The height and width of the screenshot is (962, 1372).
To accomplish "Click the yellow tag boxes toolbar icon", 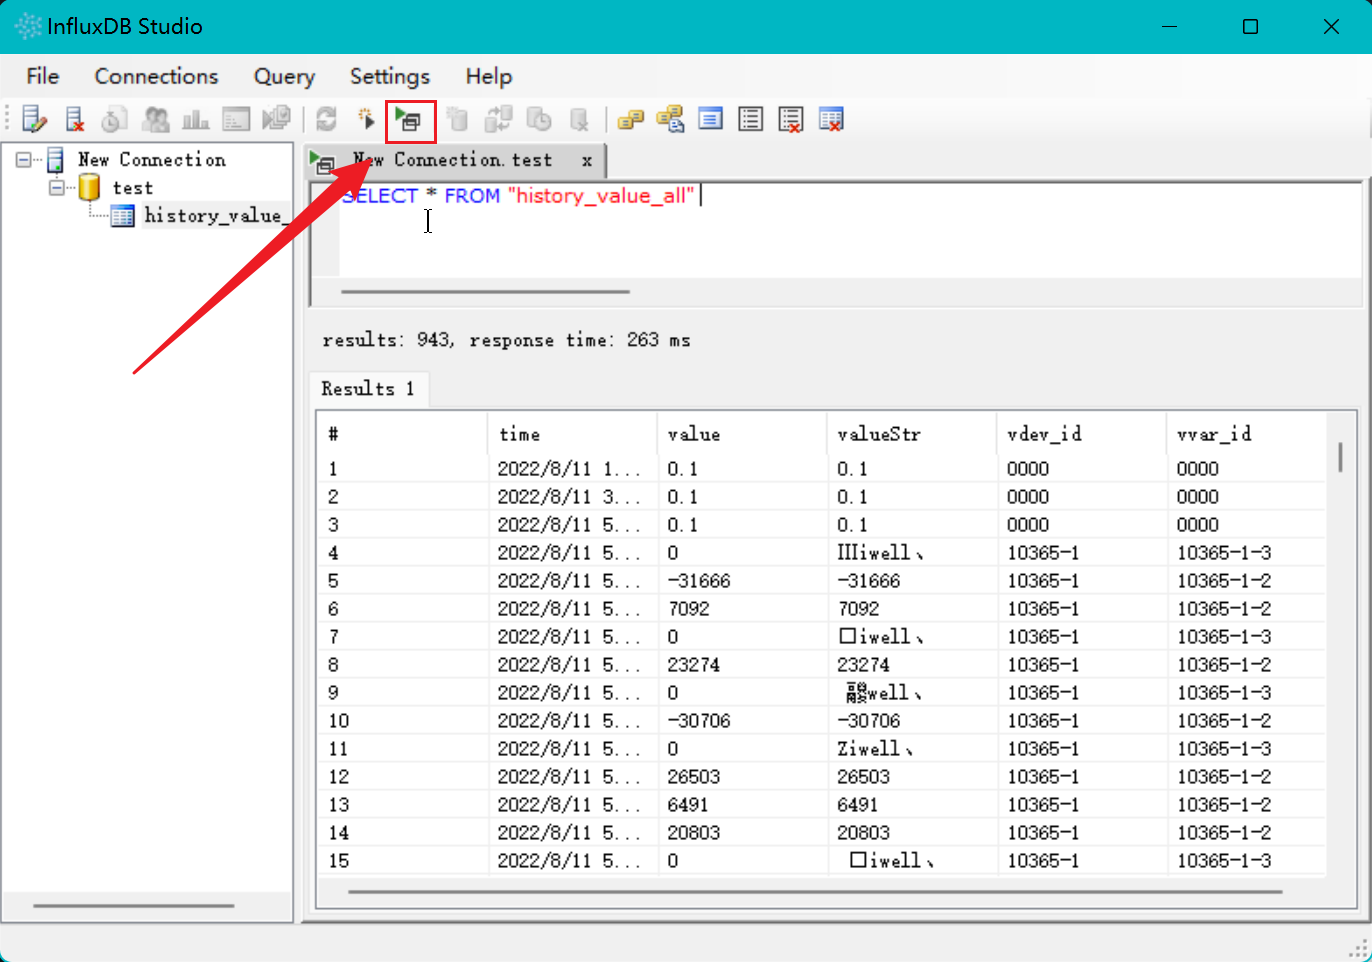I will pos(630,119).
